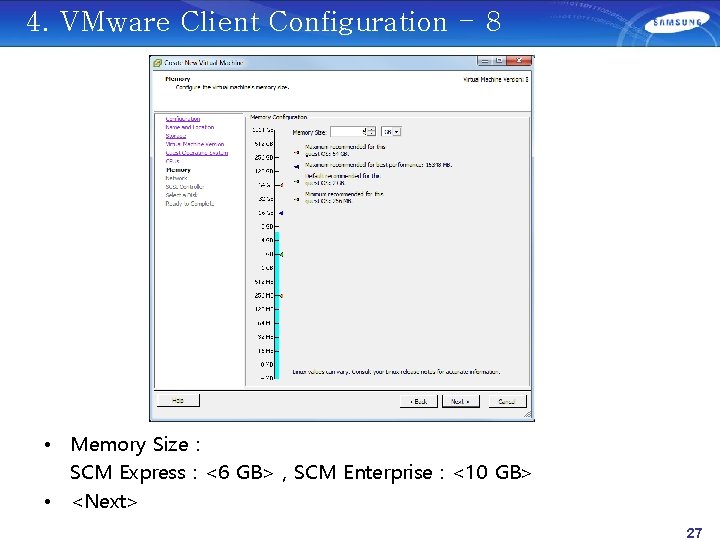This screenshot has width=720, height=540.
Task: Click the minimum recommended legend arrow icon
Action: (296, 199)
